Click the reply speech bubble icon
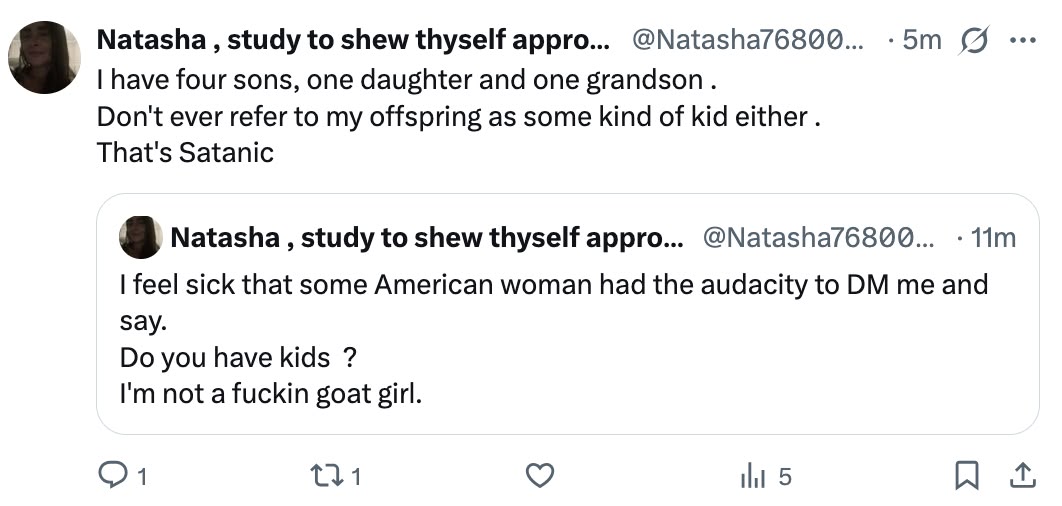1062x506 pixels. point(111,476)
